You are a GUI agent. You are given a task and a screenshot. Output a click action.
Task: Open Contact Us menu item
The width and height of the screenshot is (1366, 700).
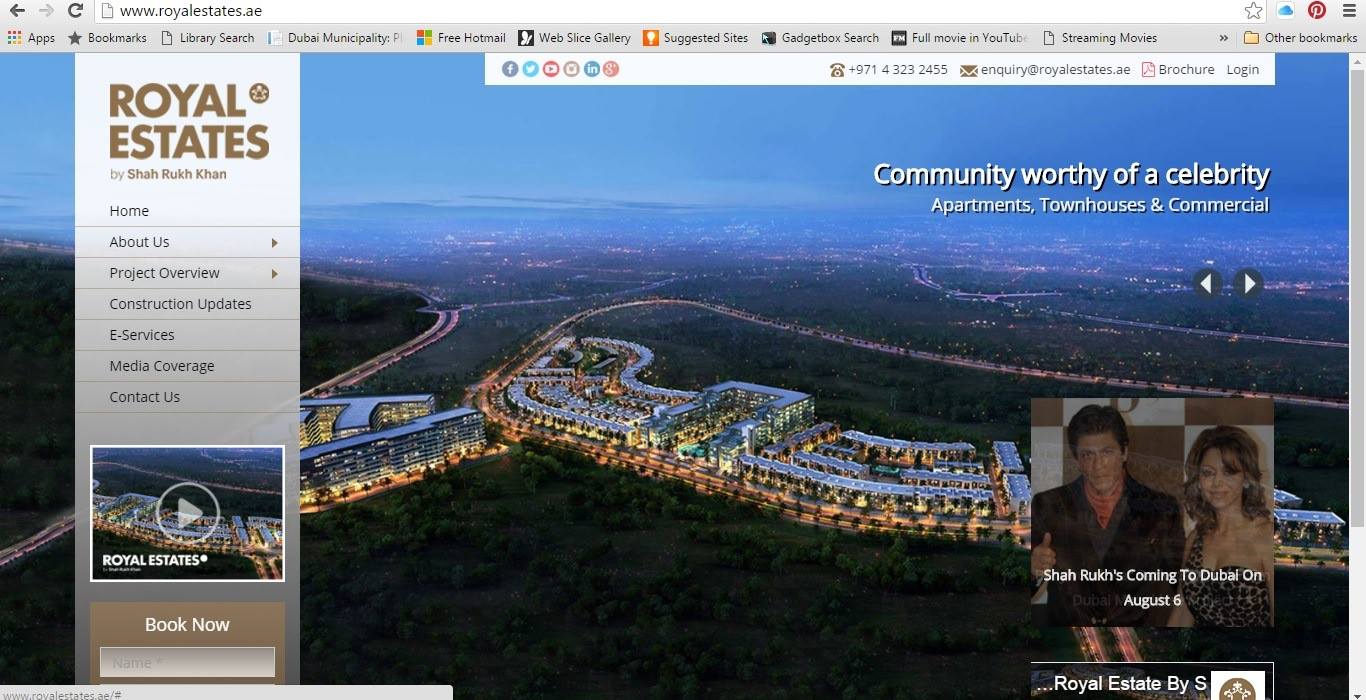click(145, 397)
